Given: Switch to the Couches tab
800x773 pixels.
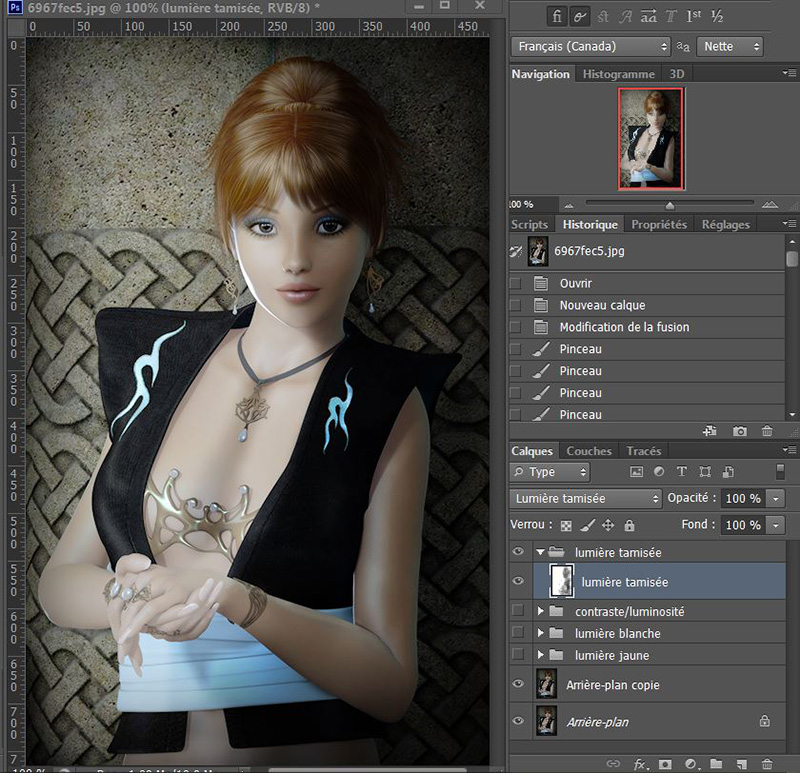Looking at the screenshot, I should point(589,451).
